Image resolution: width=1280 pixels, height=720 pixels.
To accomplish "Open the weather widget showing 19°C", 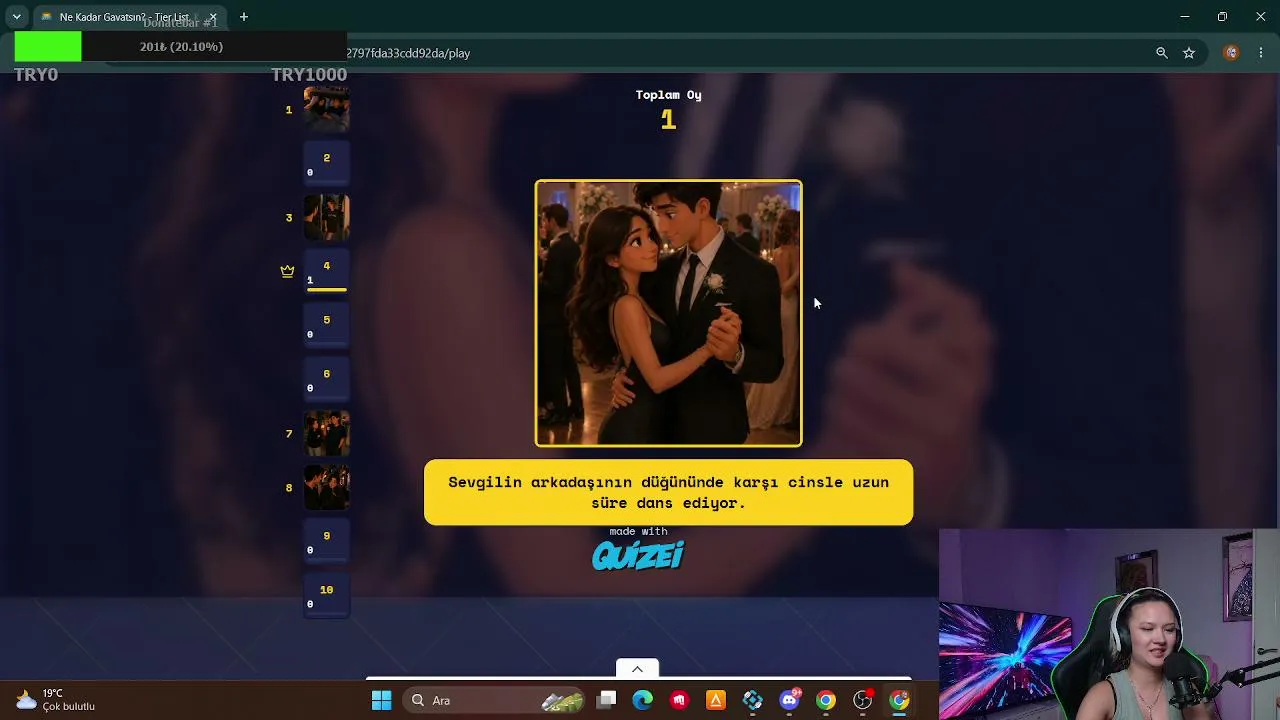I will (56, 700).
